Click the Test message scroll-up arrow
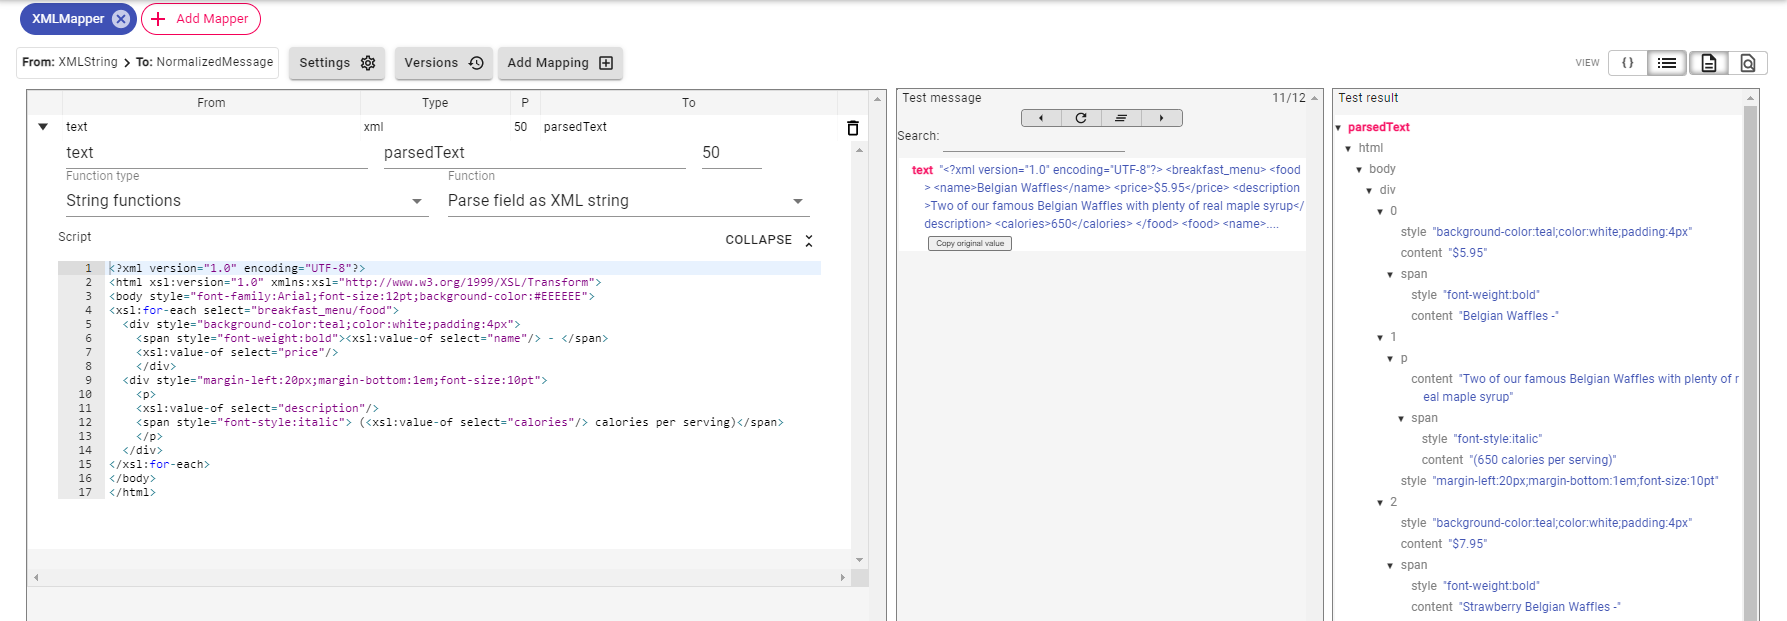1787x621 pixels. 1314,98
